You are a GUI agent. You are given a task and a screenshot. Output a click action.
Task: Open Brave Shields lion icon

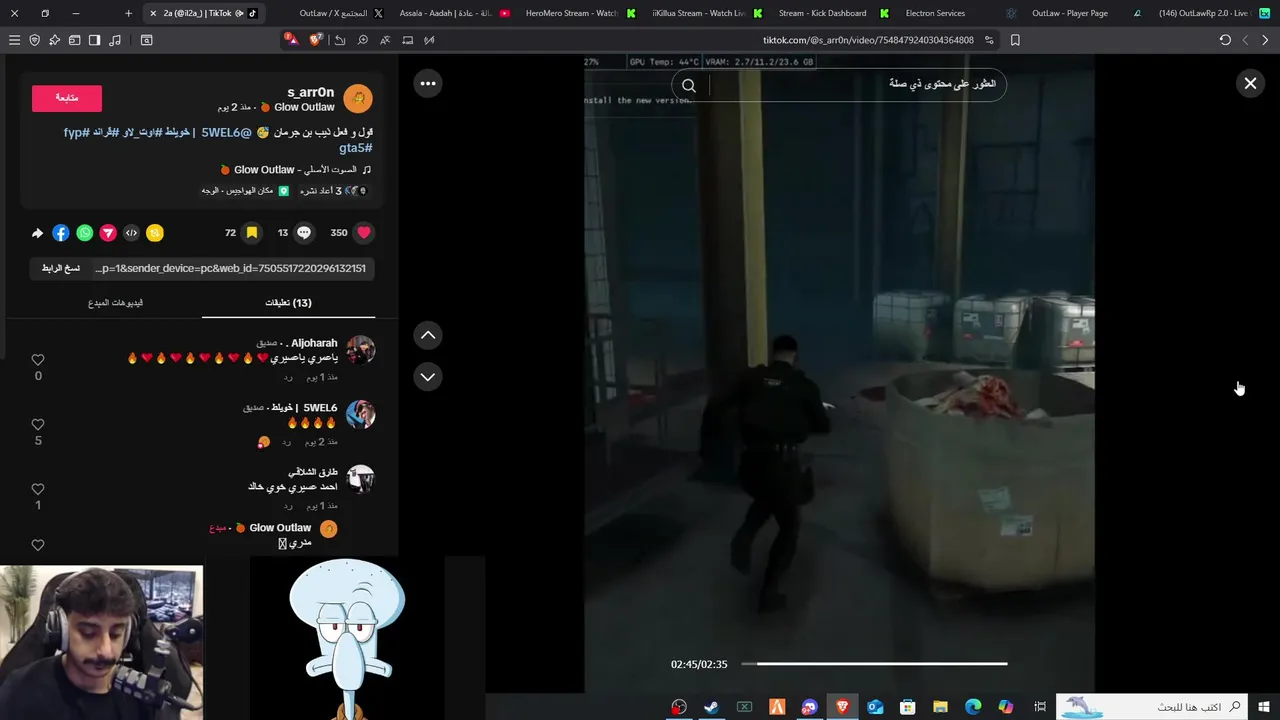point(316,40)
